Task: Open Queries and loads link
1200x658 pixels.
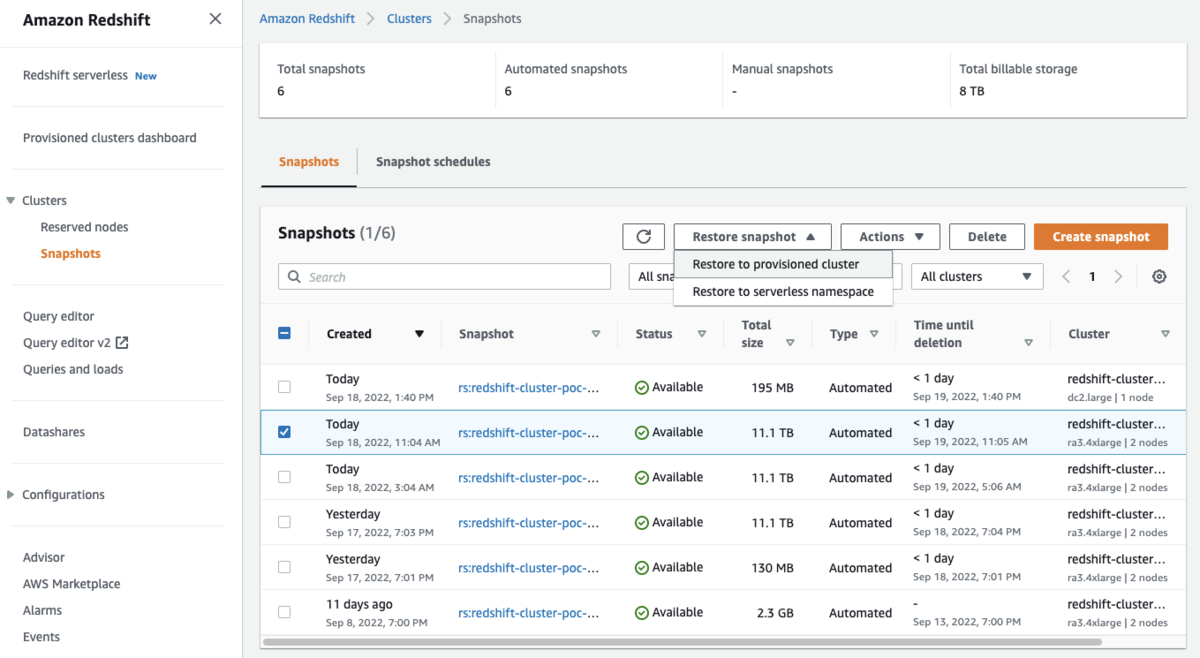Action: pos(73,369)
